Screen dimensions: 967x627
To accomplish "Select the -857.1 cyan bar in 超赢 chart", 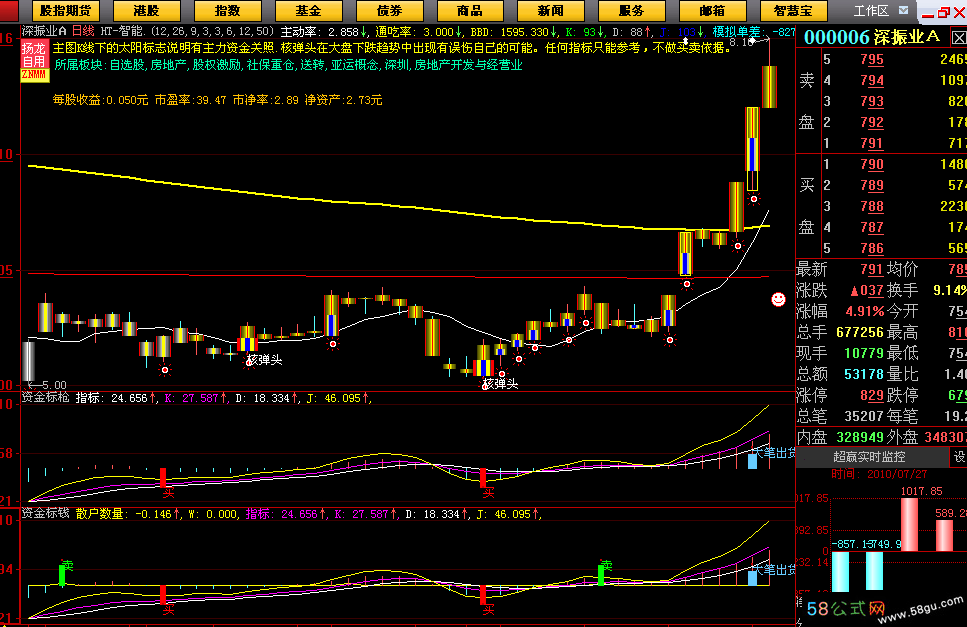I will 840,572.
